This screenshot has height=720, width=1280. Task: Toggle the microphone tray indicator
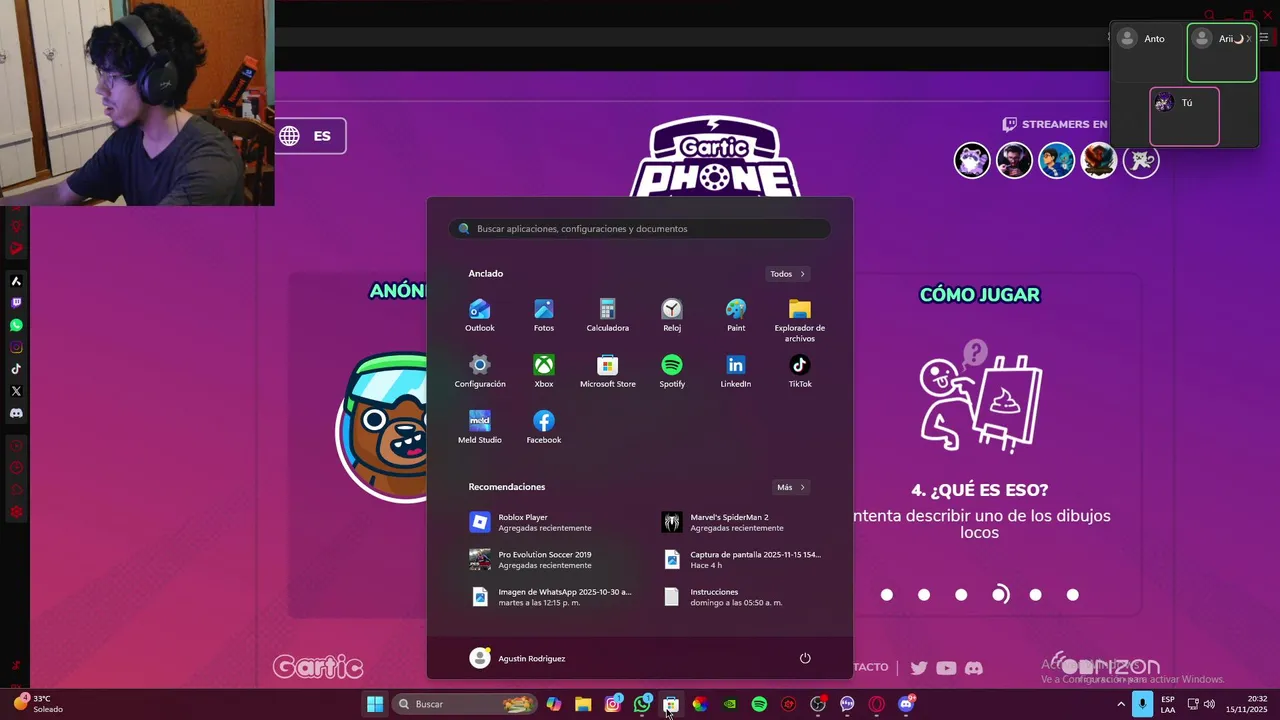(x=1142, y=704)
